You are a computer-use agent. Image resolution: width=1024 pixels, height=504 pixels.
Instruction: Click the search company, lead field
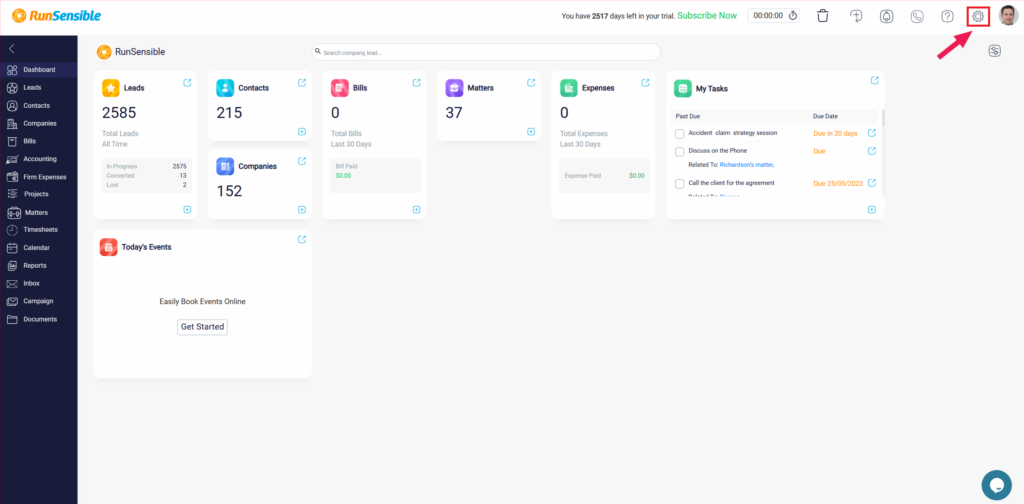[486, 52]
